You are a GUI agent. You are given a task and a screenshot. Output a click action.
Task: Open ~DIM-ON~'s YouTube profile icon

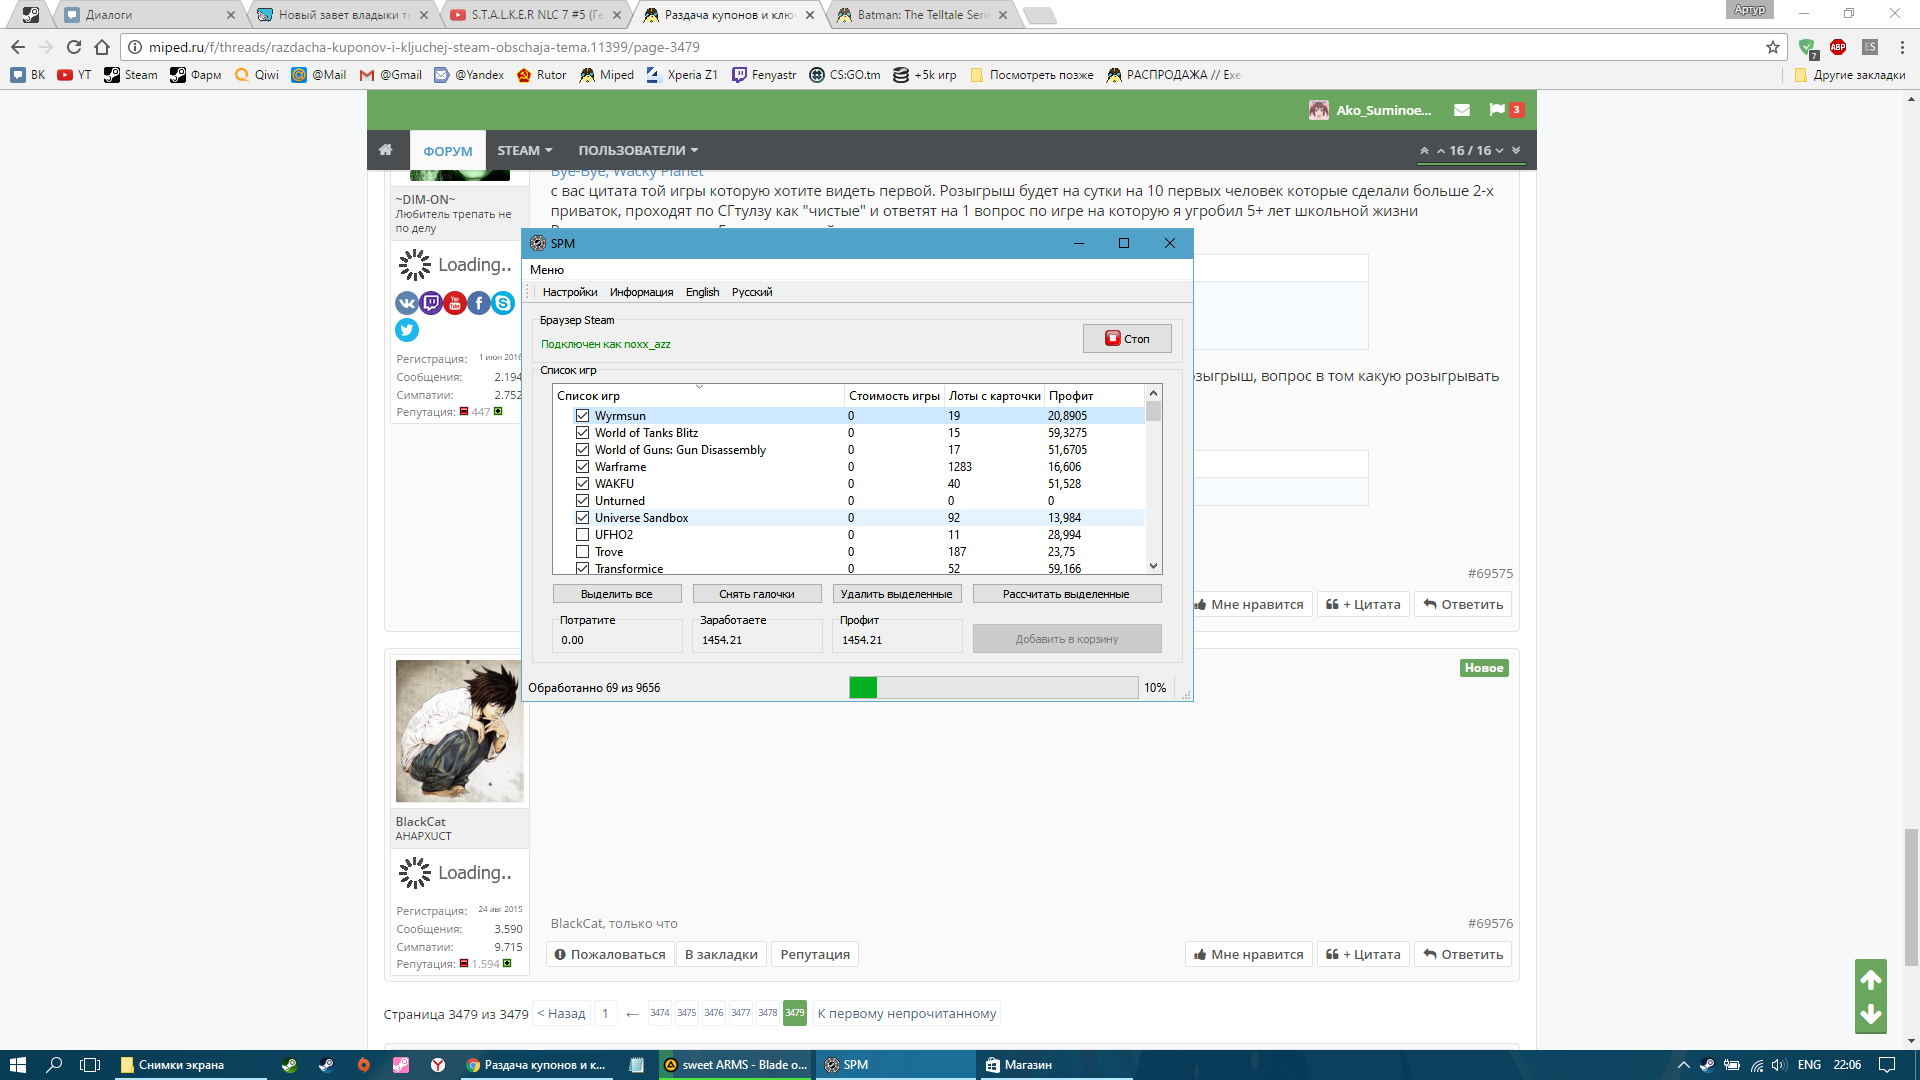455,303
